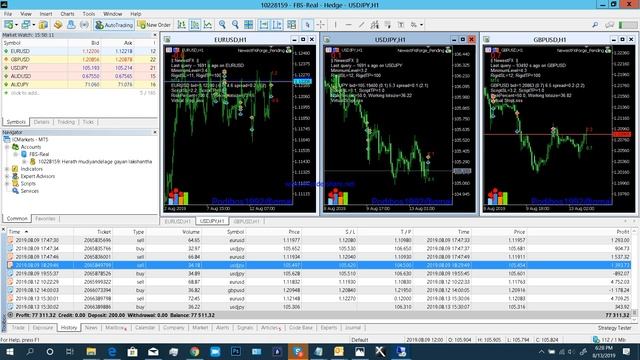Expand the Accounts node in Navigator
This screenshot has width=640, height=360.
[x=7, y=147]
